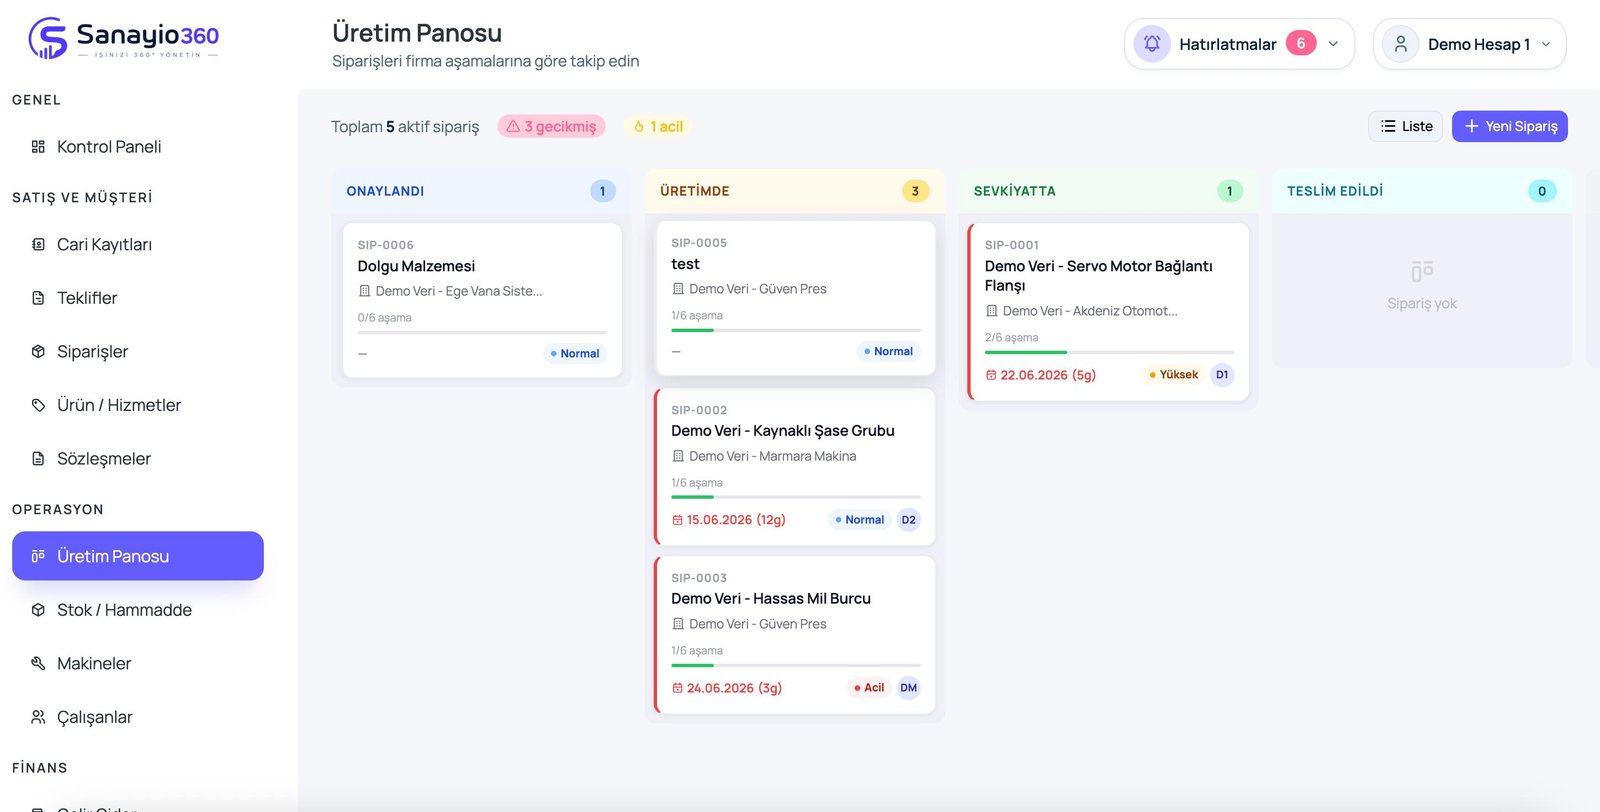
Task: Open Kontrol Paneli in the sidebar
Action: point(138,147)
